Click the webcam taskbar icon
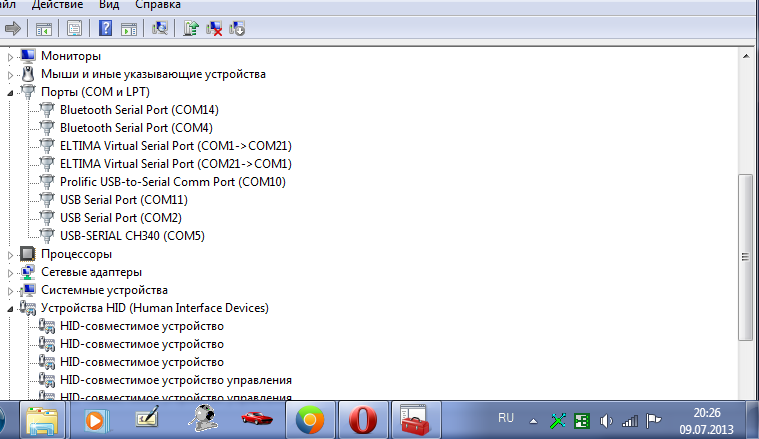Screen dimensions: 759x439 click(x=202, y=418)
